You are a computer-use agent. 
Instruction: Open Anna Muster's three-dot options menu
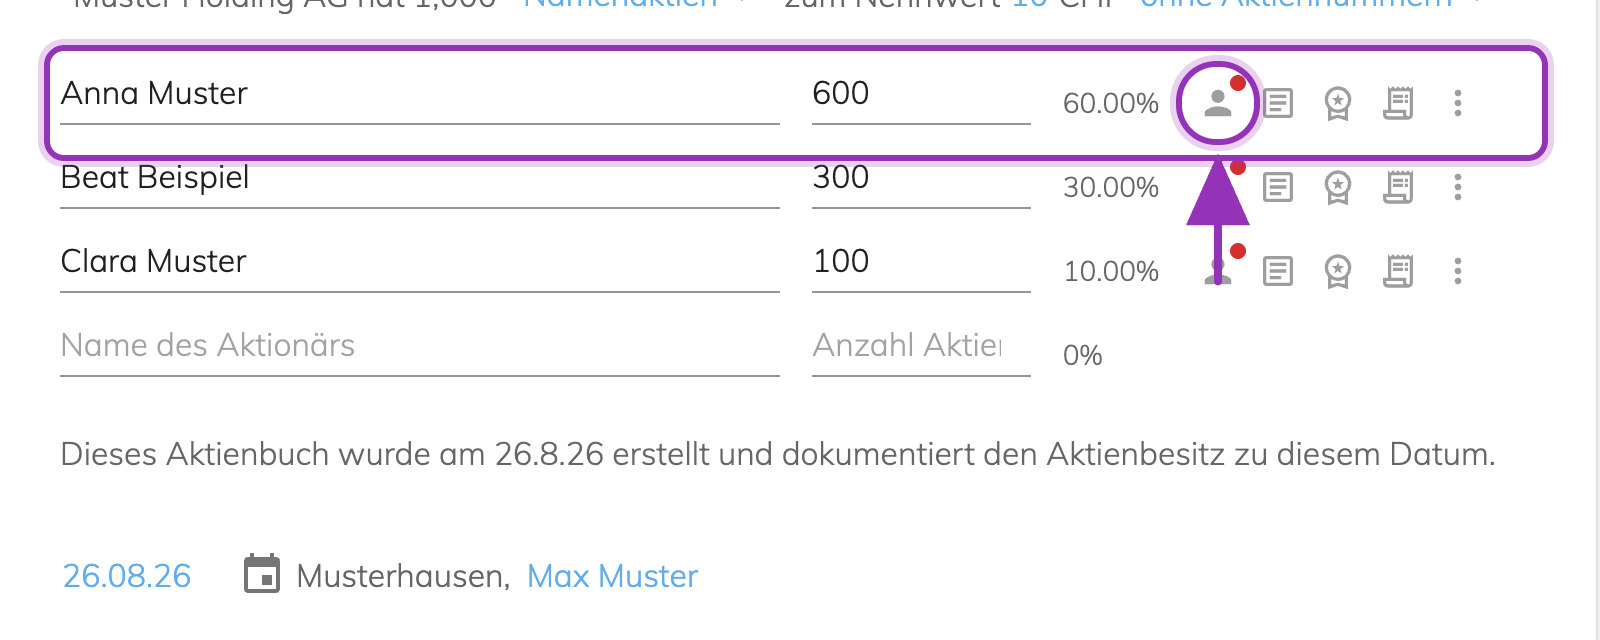(1458, 103)
